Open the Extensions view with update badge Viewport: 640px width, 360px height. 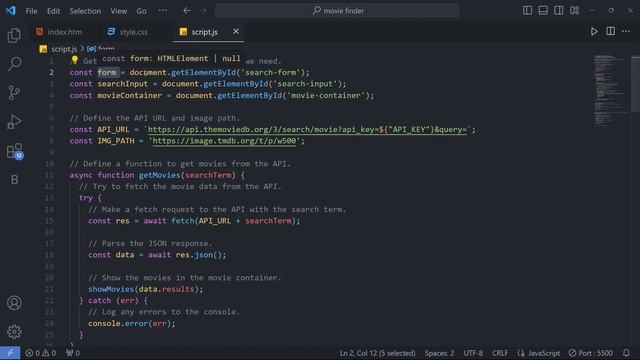point(14,151)
